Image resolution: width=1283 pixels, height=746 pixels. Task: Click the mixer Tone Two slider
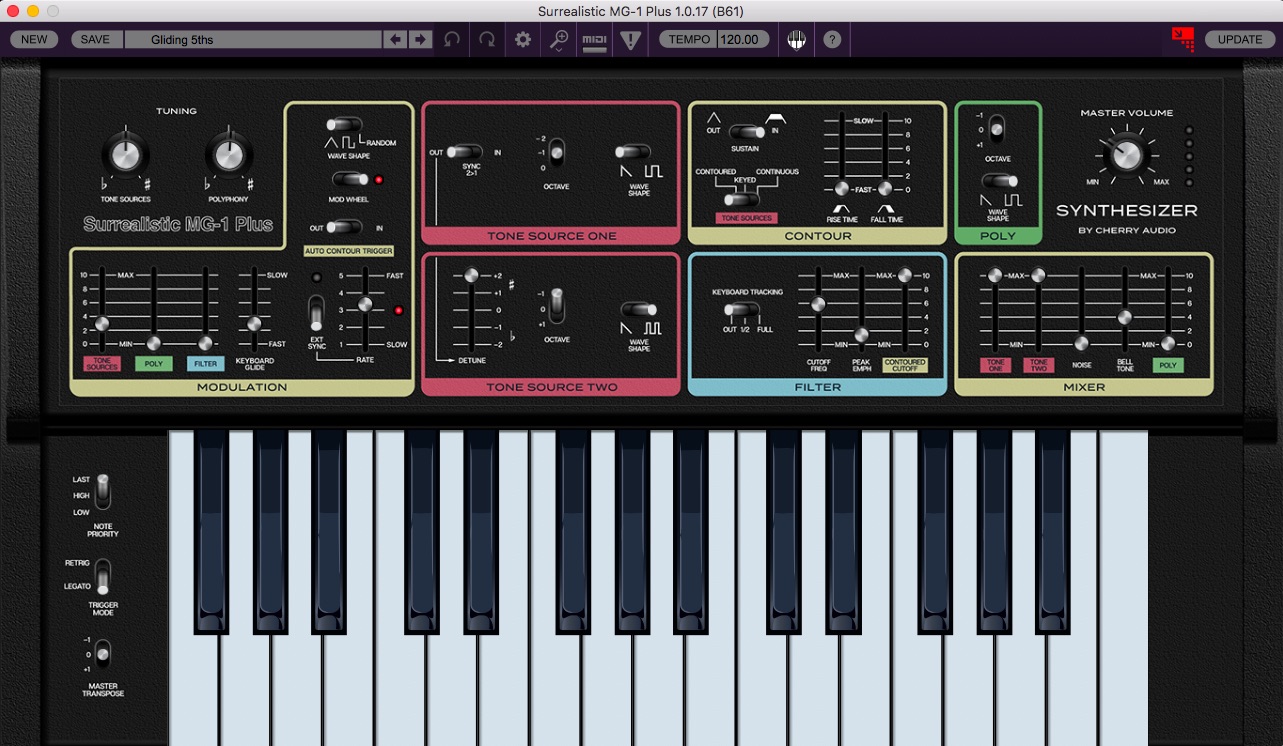[x=1038, y=275]
